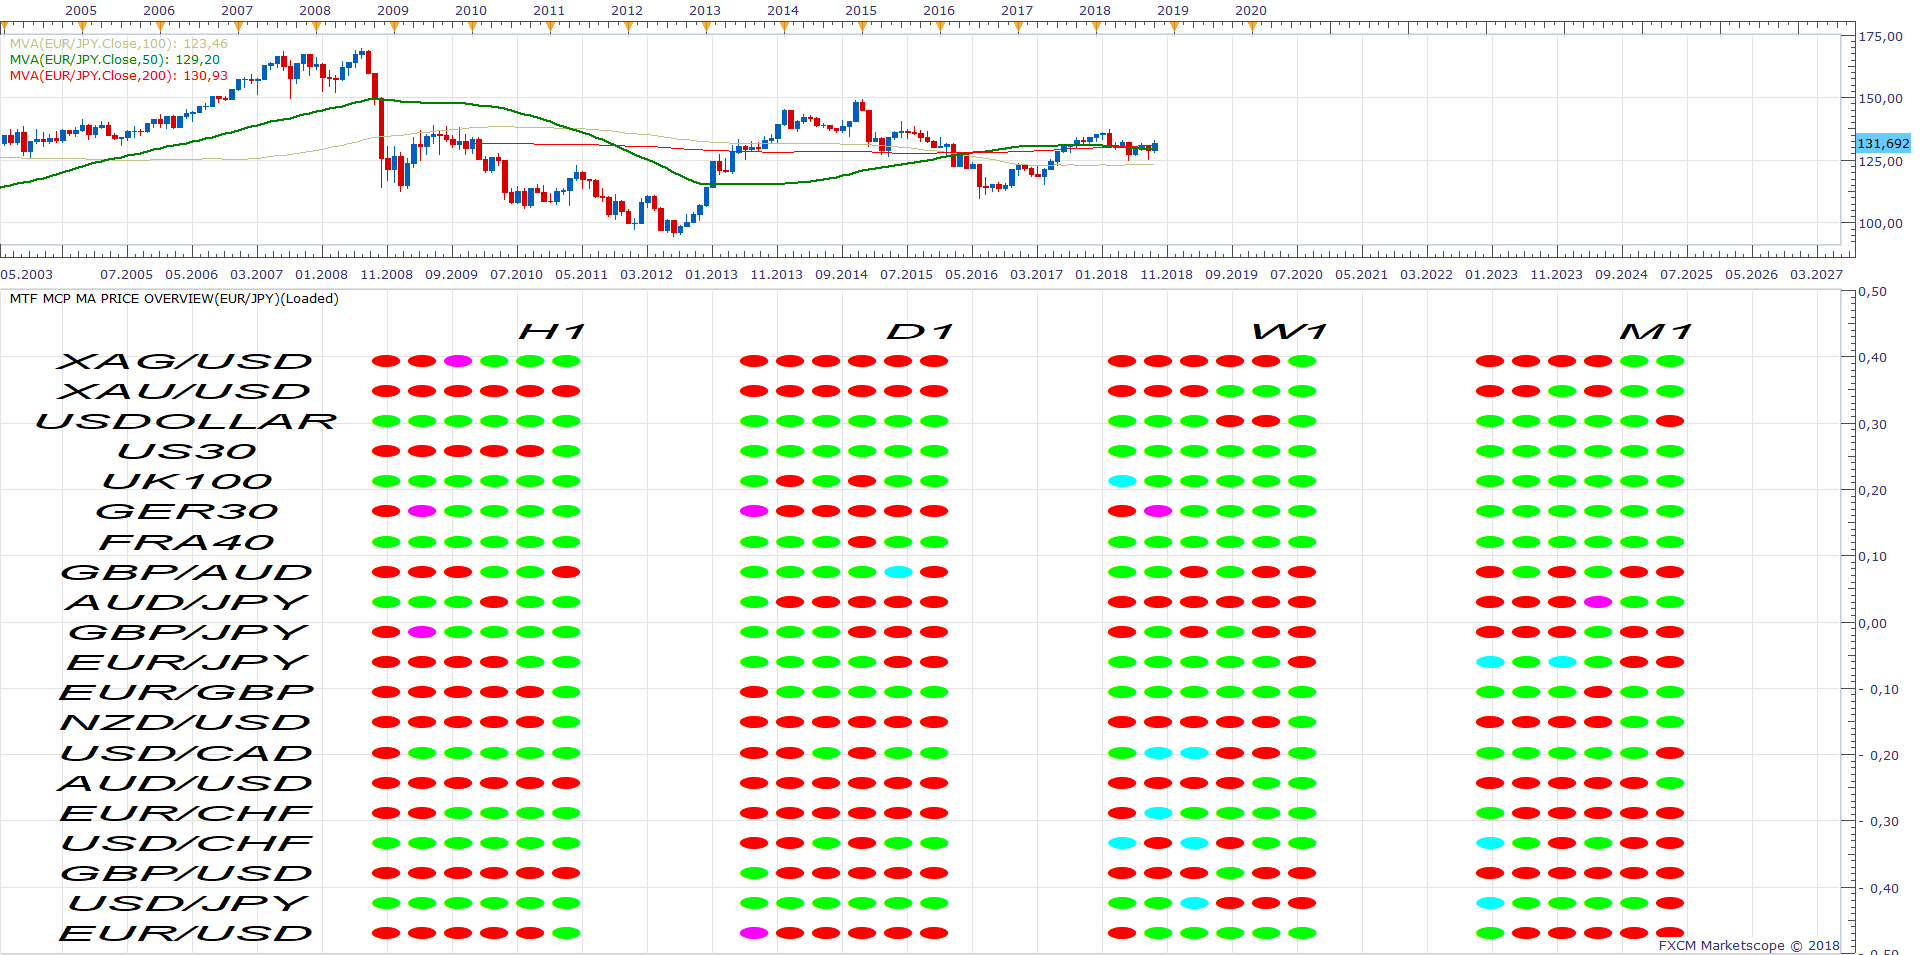Click the magenta dot in EUR/USD D1 row

tap(754, 933)
